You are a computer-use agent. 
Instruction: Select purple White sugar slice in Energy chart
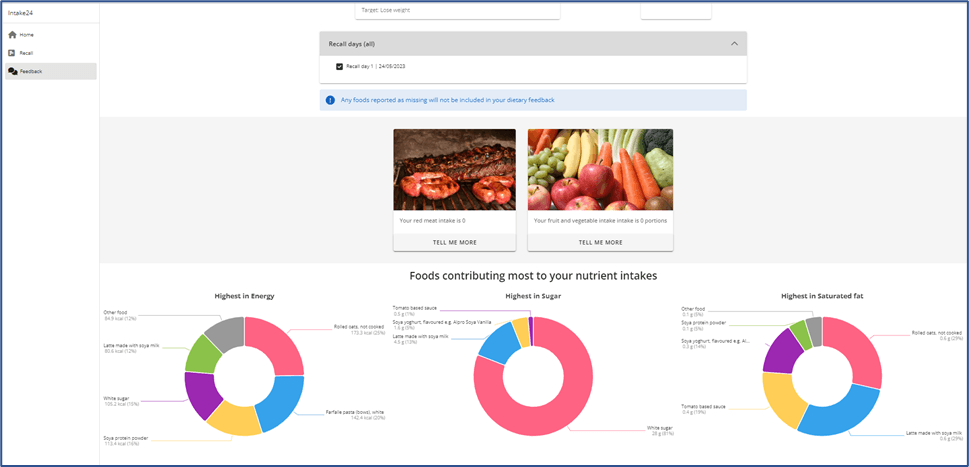coord(202,395)
